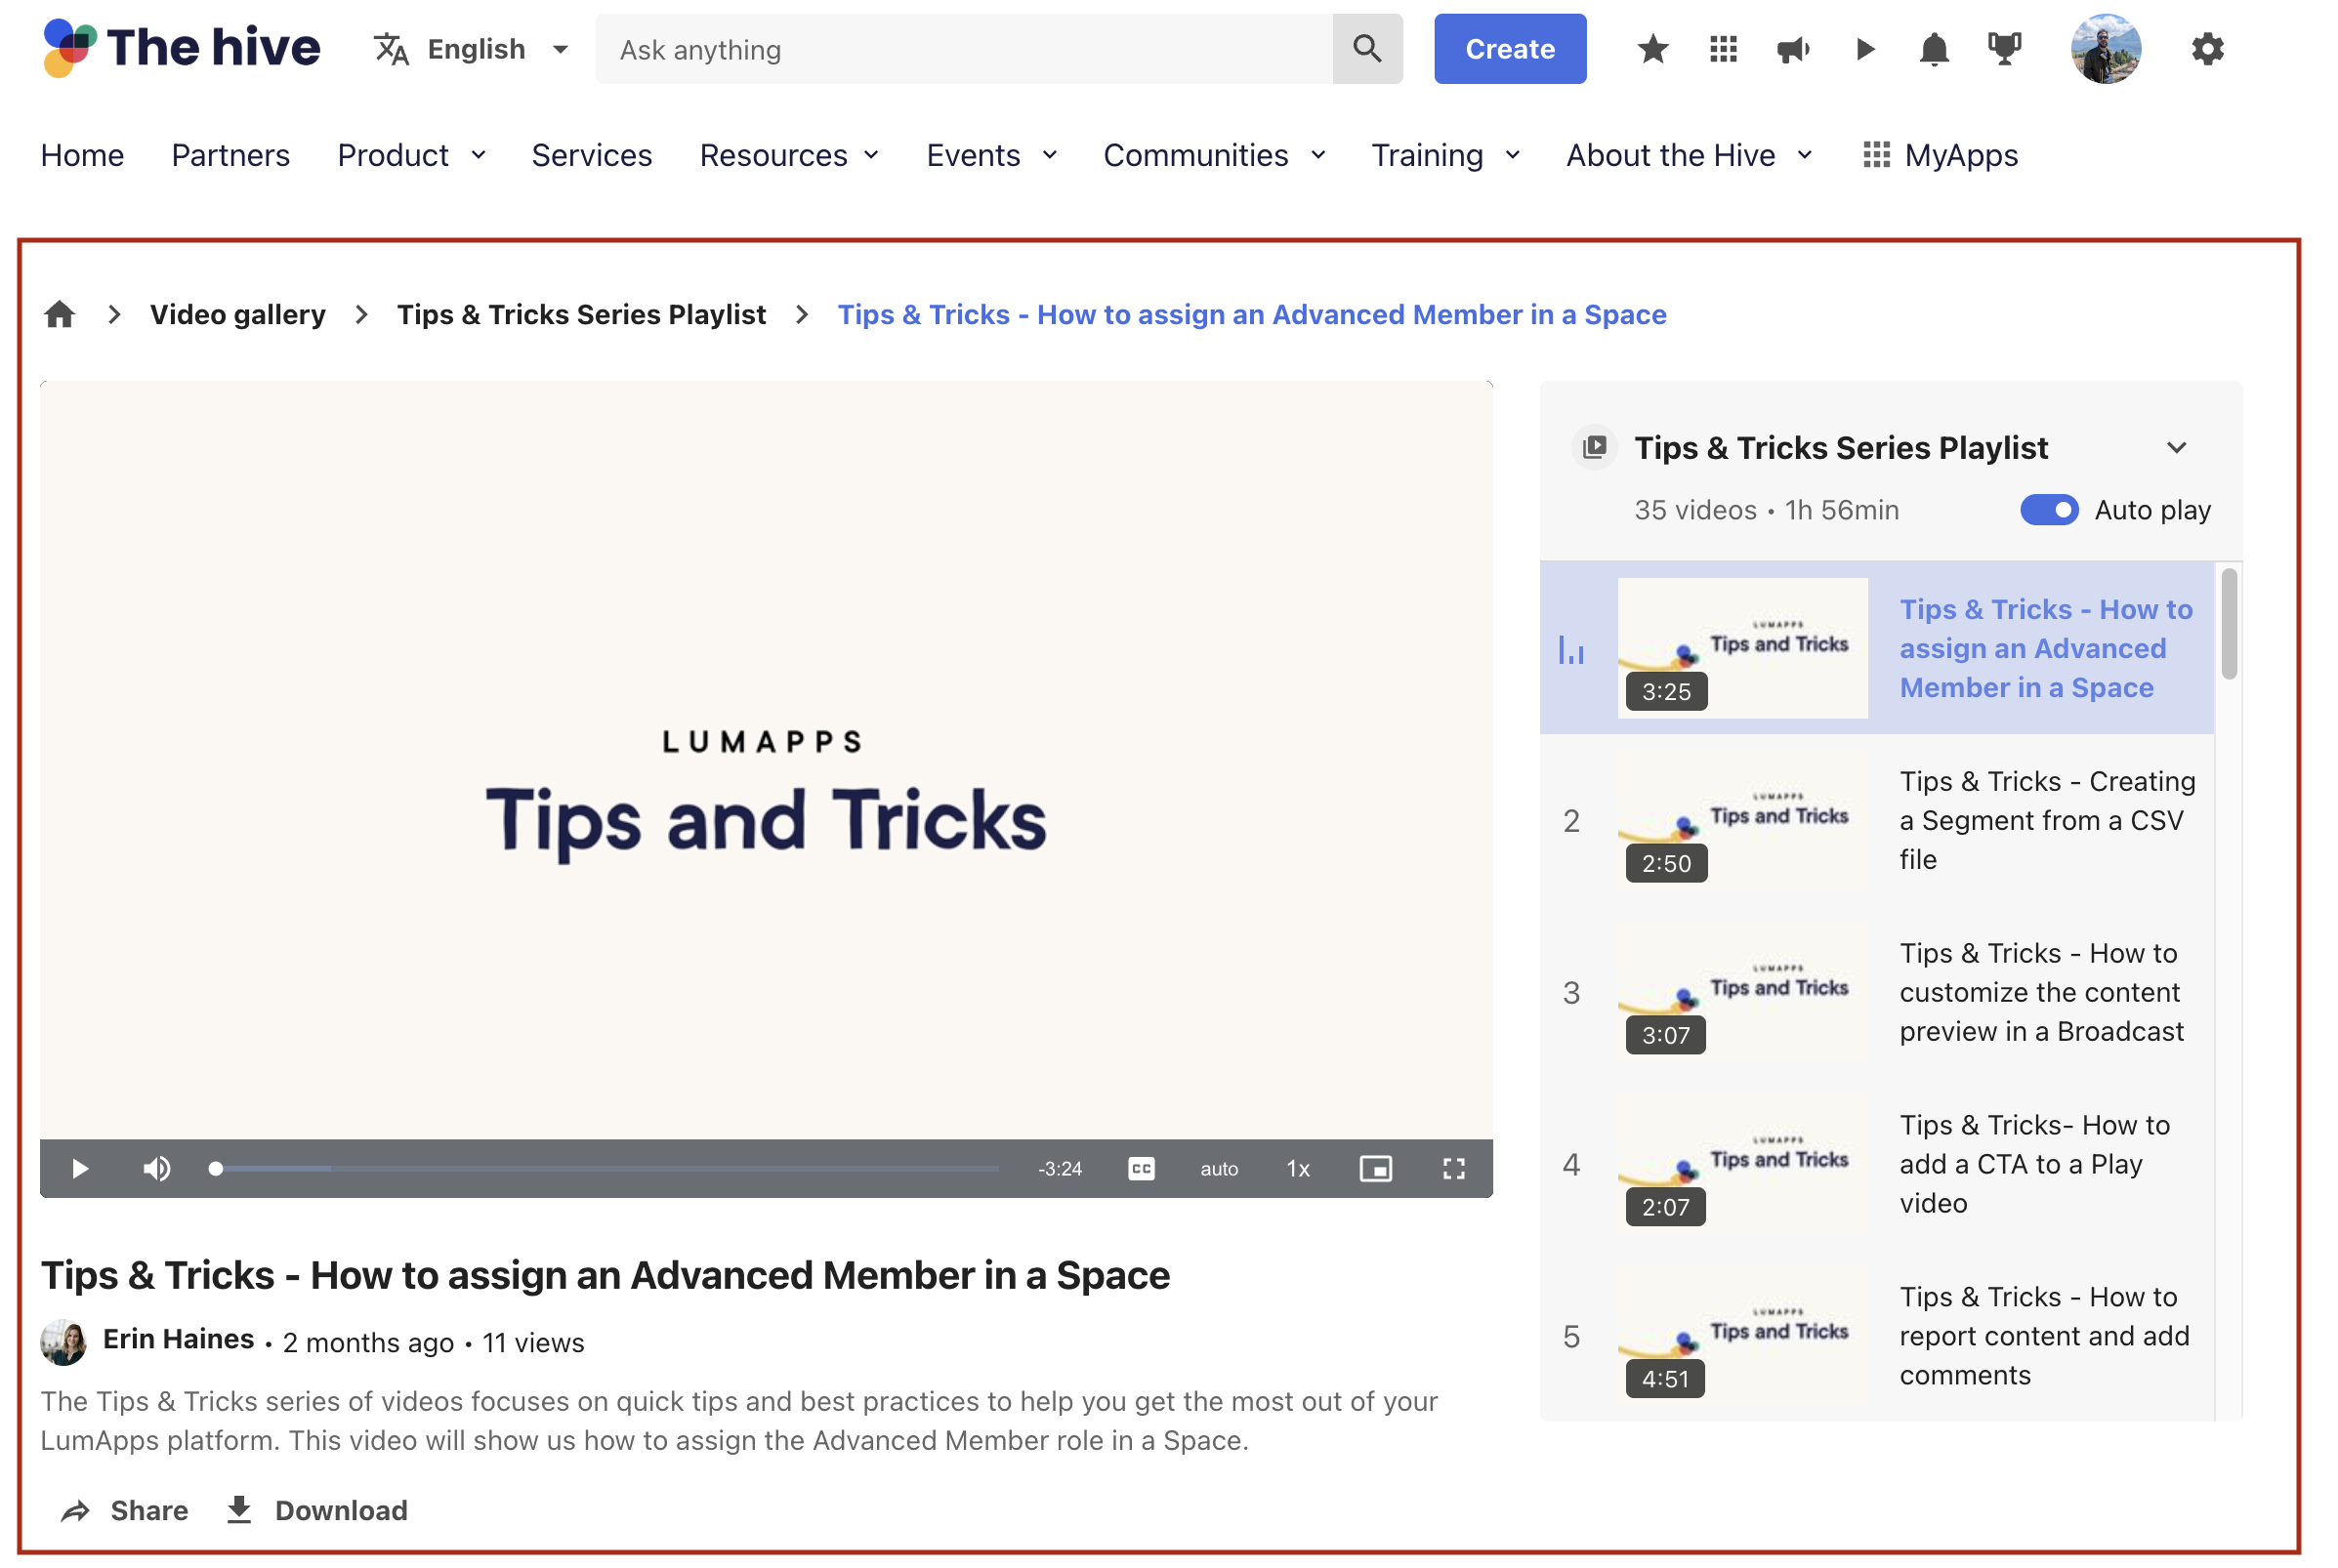Open the settings gear icon
Screen dimensions: 2338x1568
(x=2207, y=49)
